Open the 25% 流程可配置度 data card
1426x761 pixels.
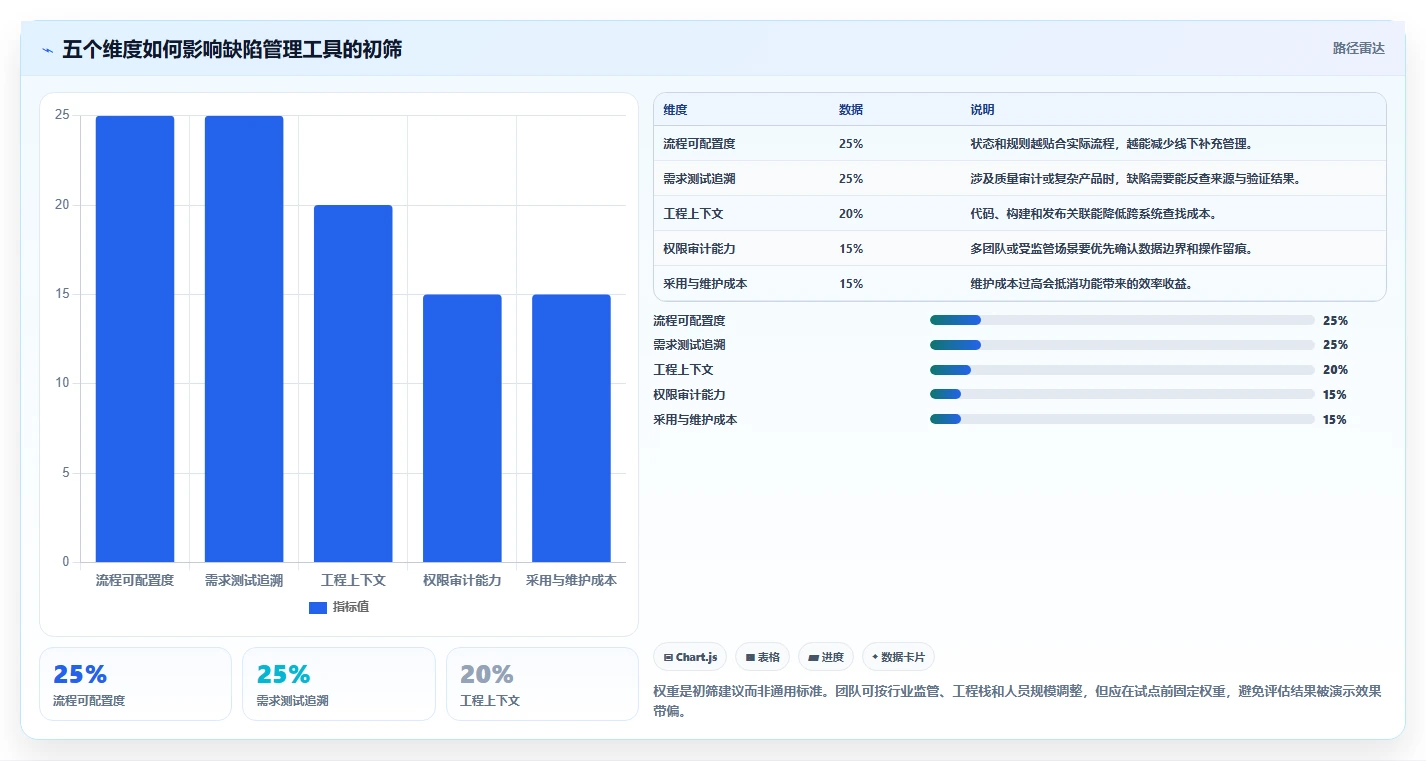[x=135, y=684]
